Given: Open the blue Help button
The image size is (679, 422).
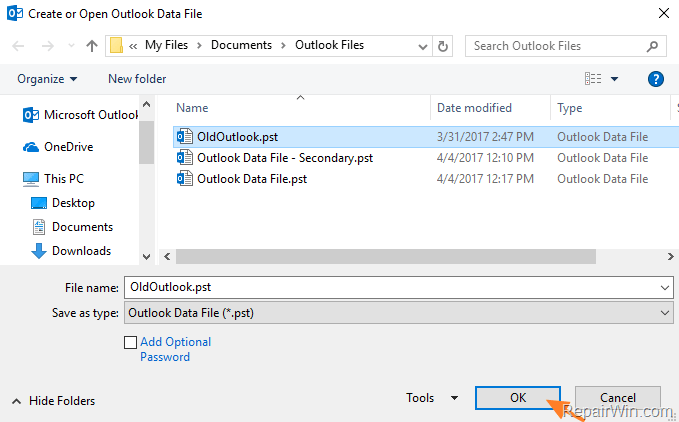Looking at the screenshot, I should click(656, 79).
